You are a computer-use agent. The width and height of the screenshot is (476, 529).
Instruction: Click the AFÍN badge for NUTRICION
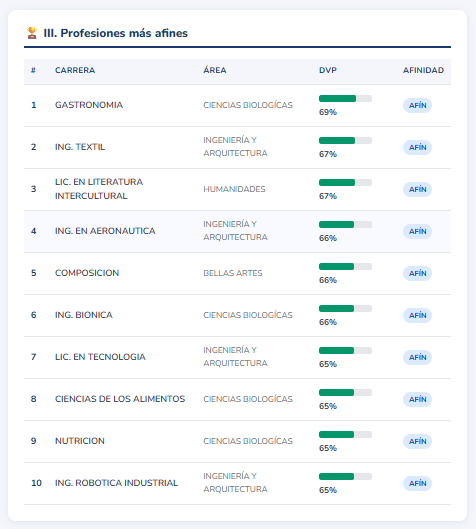point(417,442)
